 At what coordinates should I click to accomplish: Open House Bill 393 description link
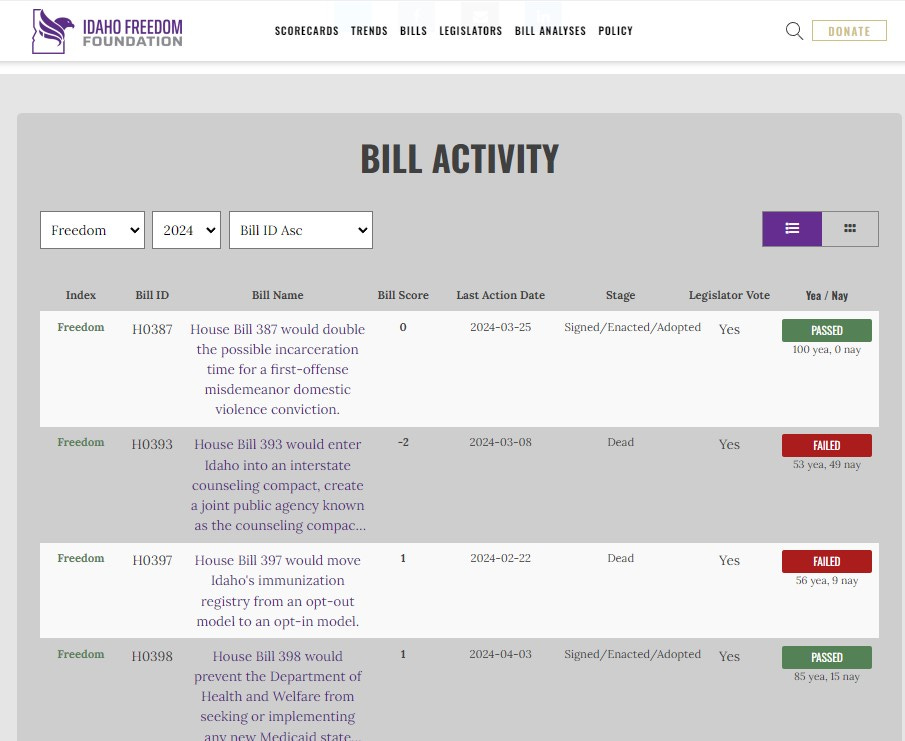278,485
